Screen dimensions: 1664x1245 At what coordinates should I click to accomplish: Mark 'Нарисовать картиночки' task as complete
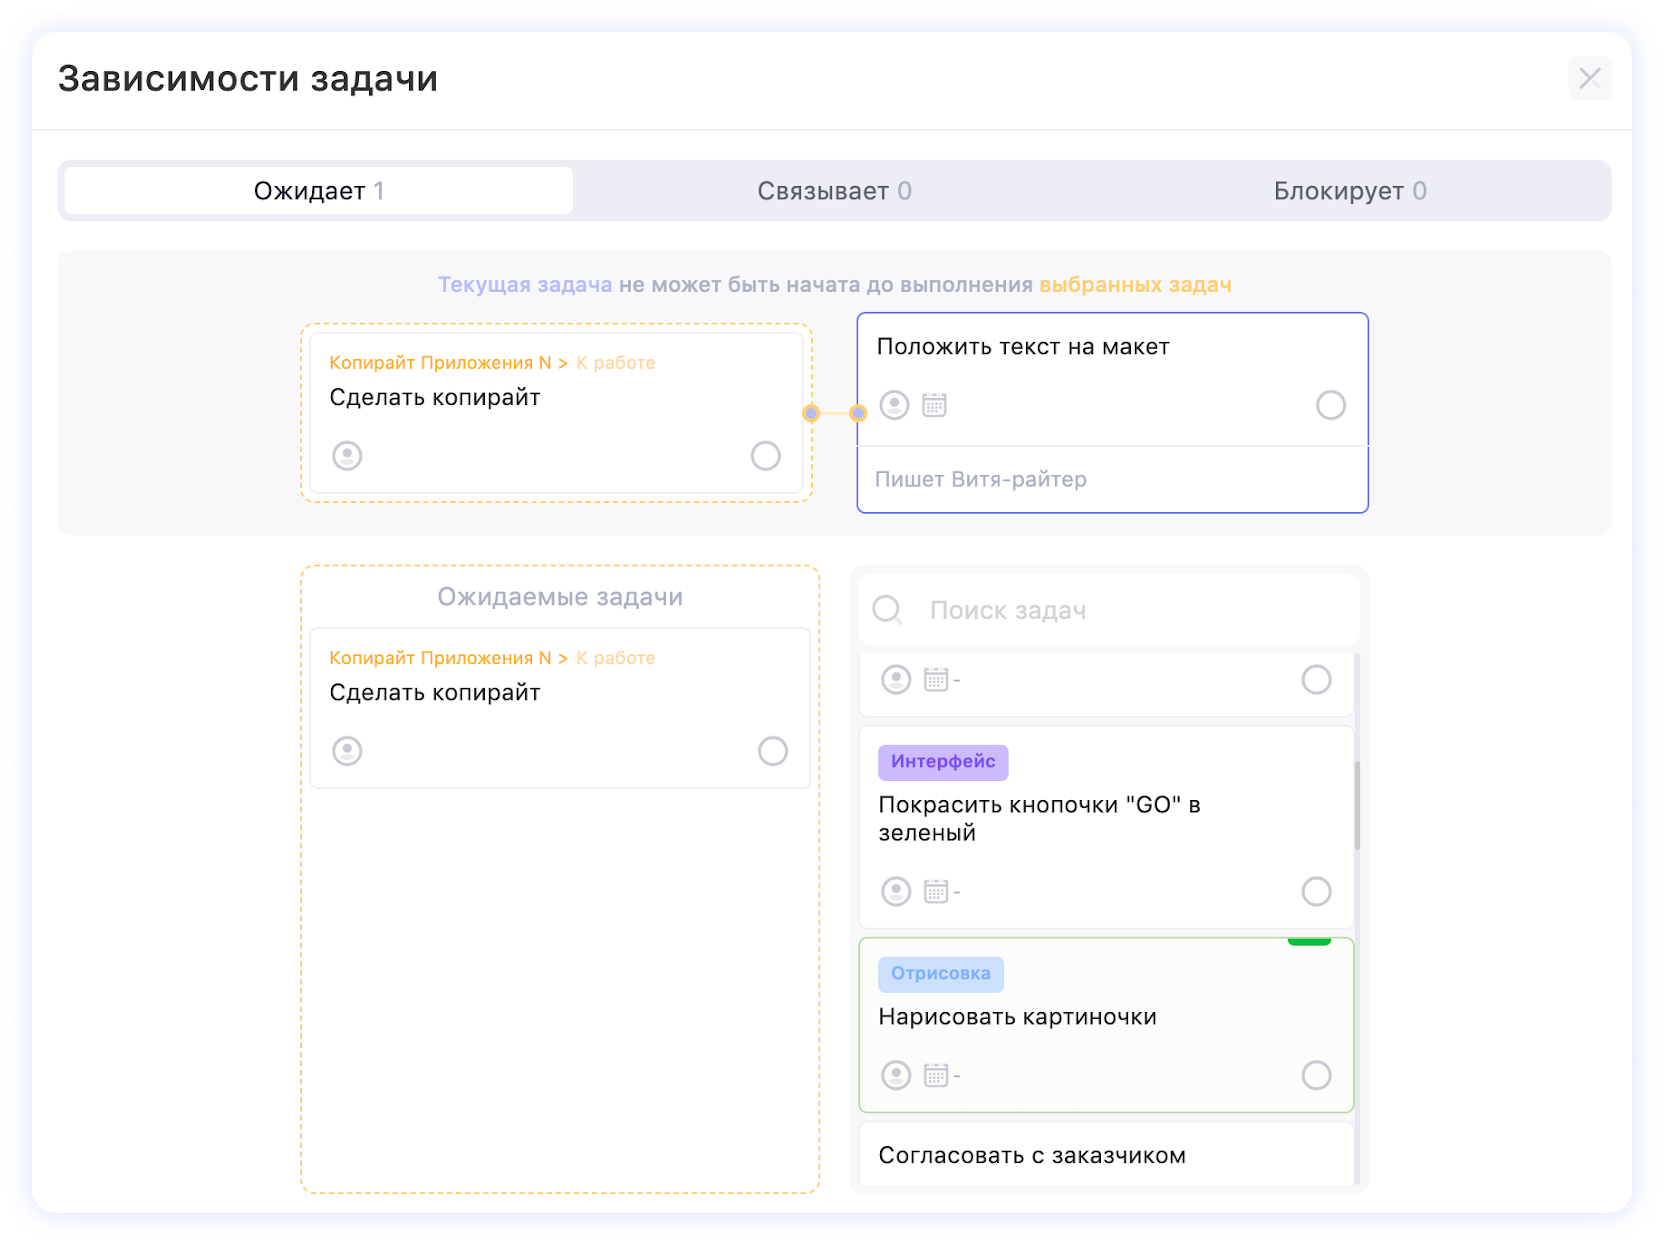(x=1316, y=1075)
